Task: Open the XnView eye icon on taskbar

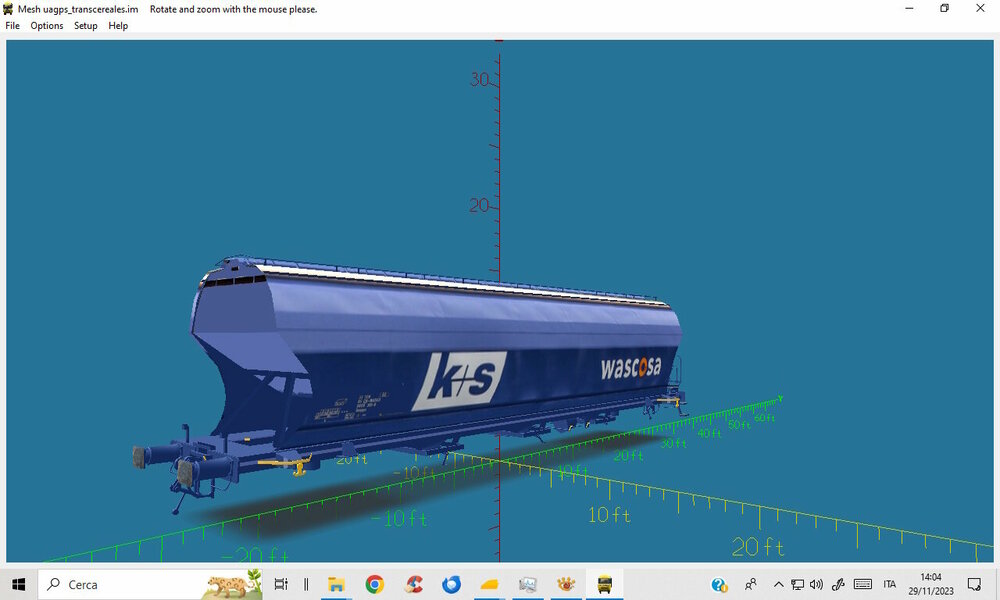Action: pyautogui.click(x=566, y=584)
